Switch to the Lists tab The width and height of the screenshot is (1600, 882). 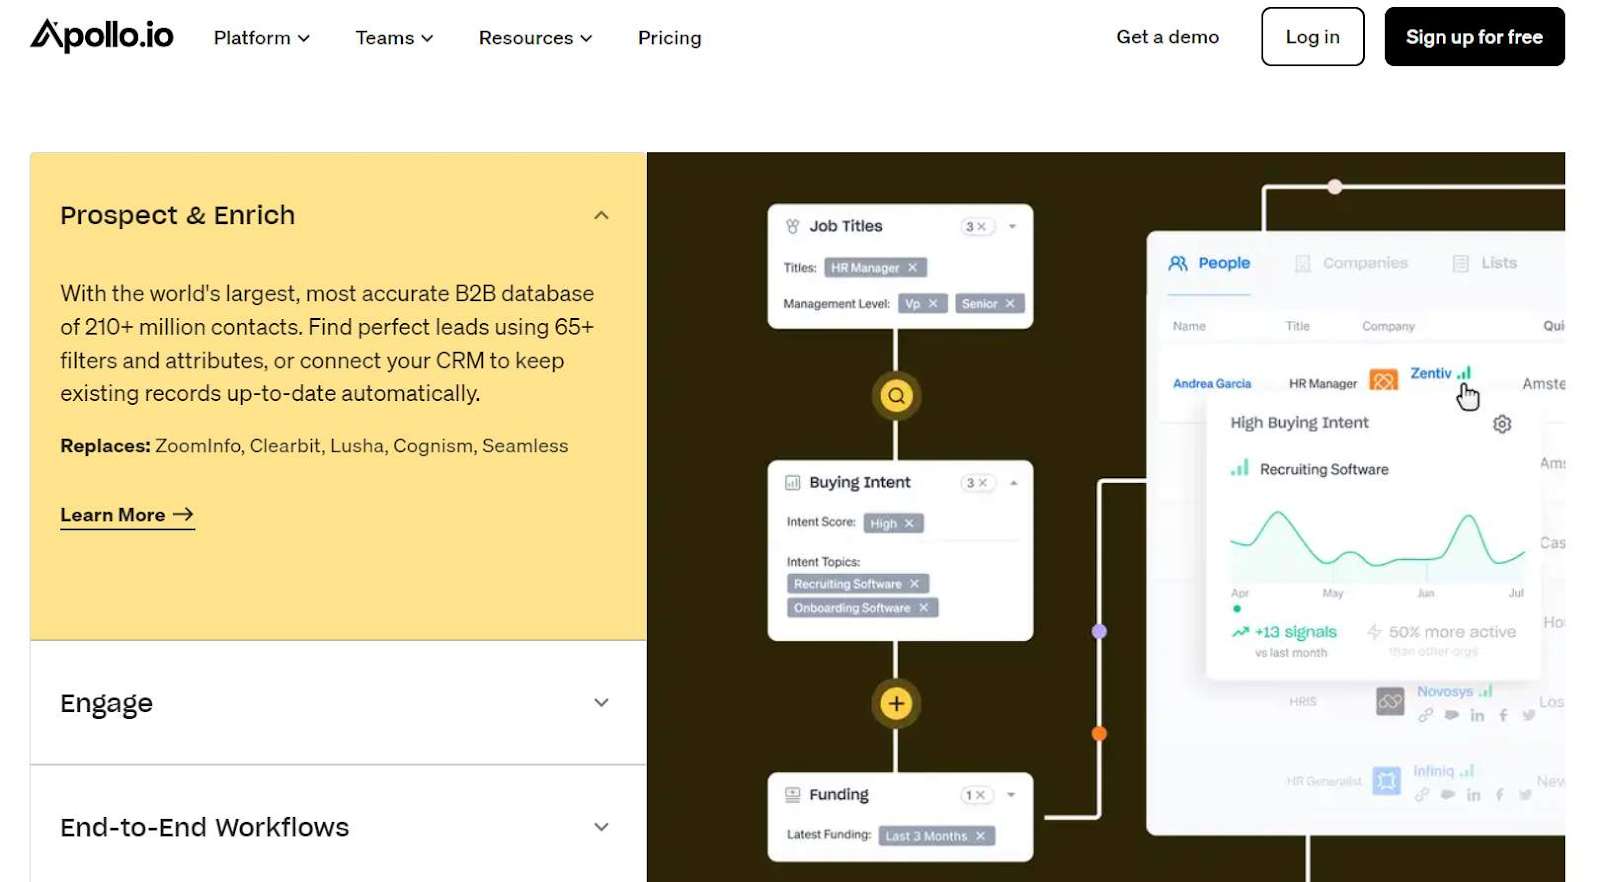pyautogui.click(x=1485, y=264)
